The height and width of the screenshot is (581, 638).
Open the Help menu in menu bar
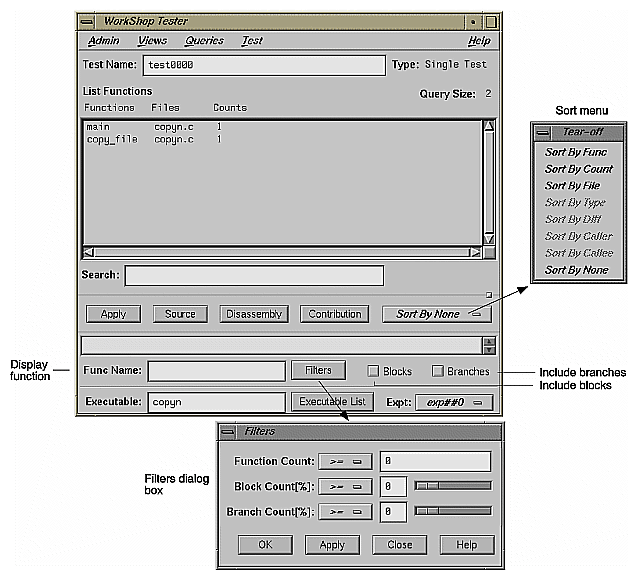[479, 41]
